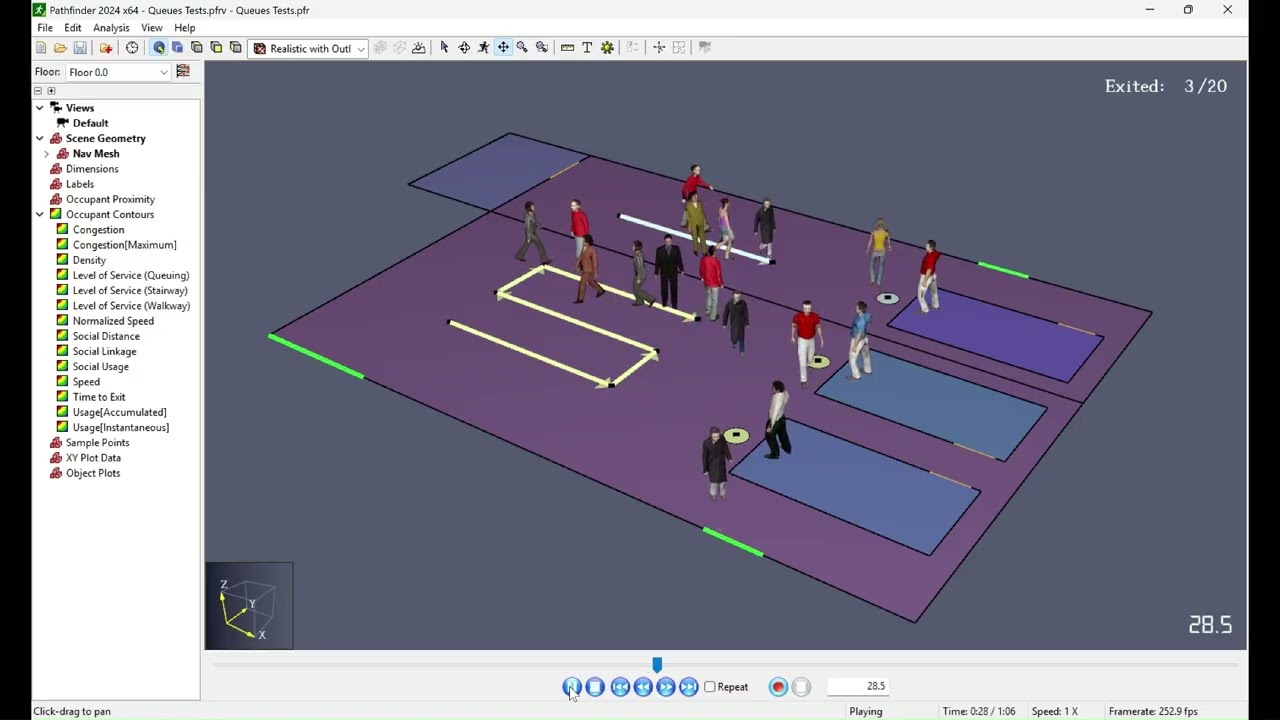The image size is (1280, 720).
Task: Select Level of Service (Stairway) contour
Action: [x=130, y=291]
